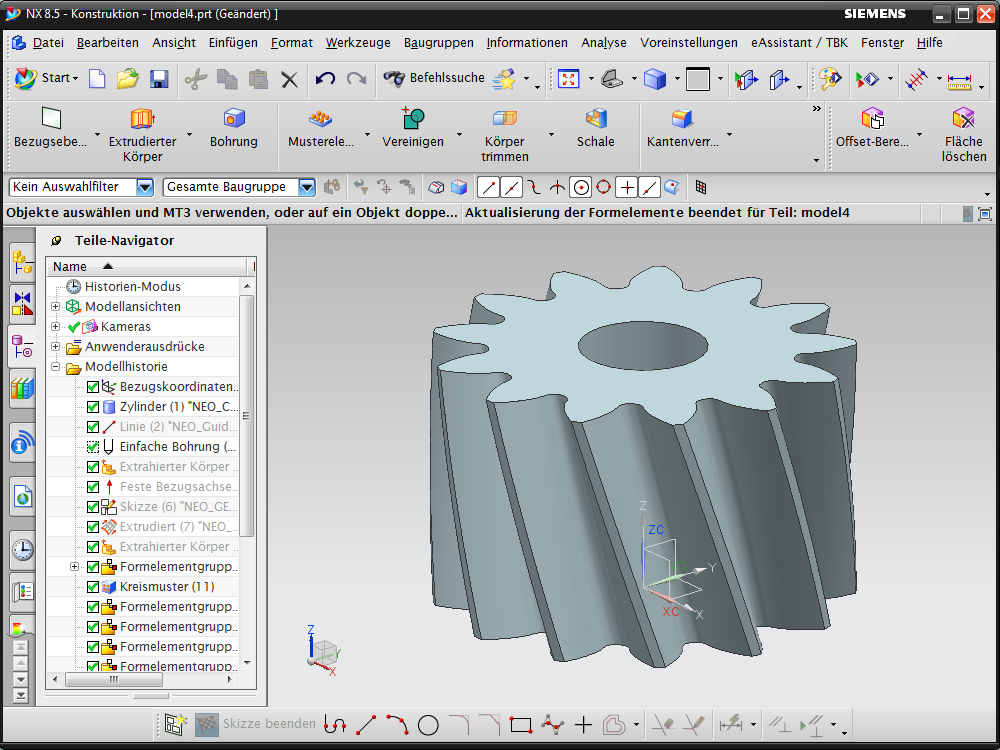Select the Schale shell tool
This screenshot has width=1000, height=750.
pyautogui.click(x=596, y=120)
